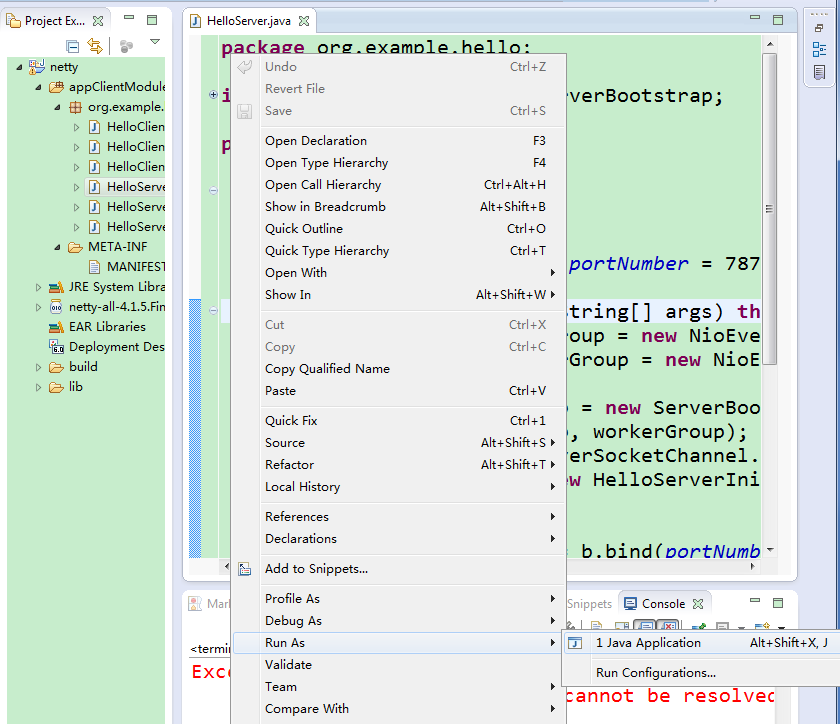This screenshot has height=724, width=840.
Task: Open Run Configurations... dialog
Action: 701,673
